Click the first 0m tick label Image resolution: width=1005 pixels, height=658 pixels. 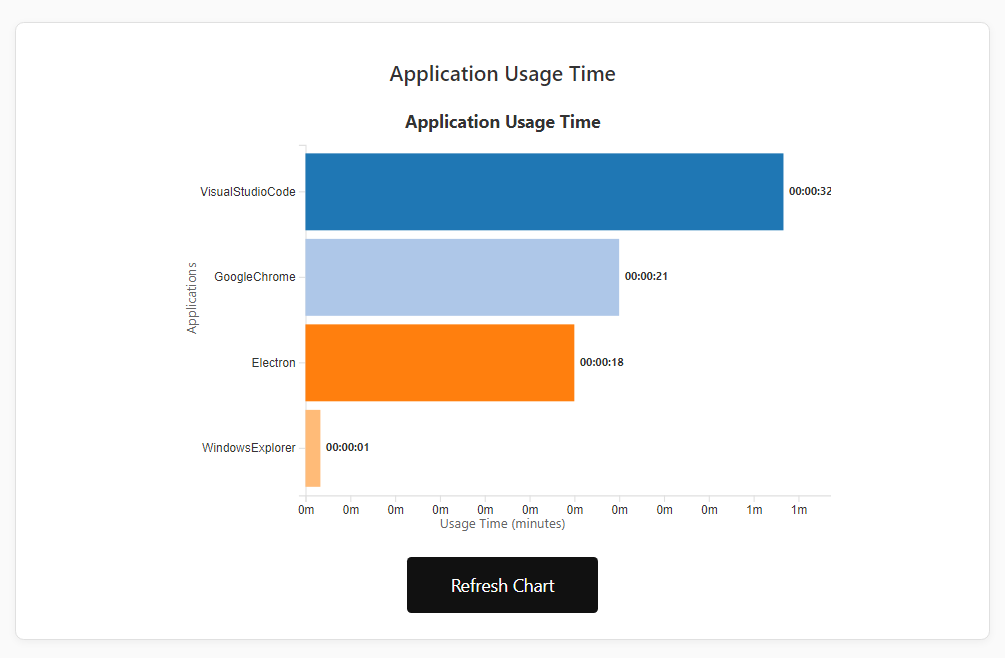(x=306, y=509)
